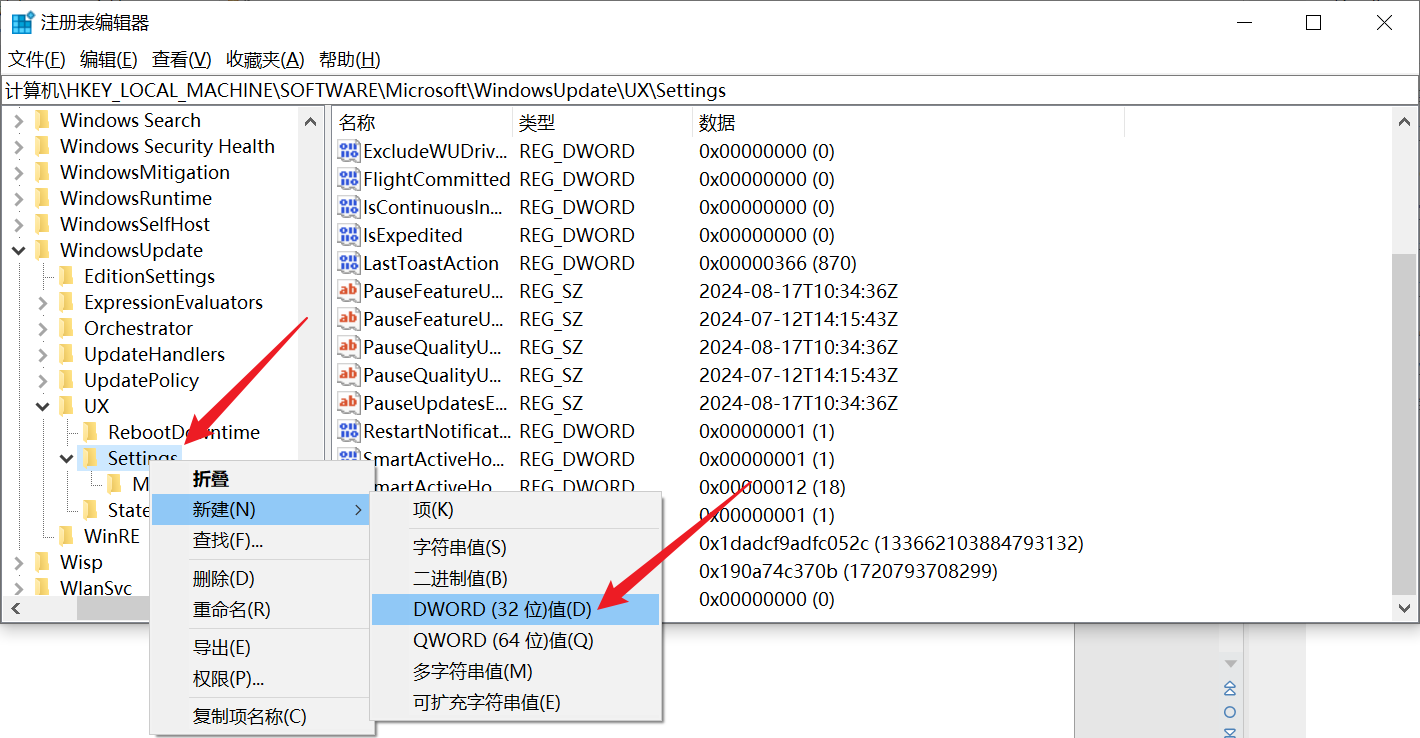This screenshot has width=1420, height=738.
Task: Click the string icon of PauseQualityU... dated 2024-08-17
Action: [348, 348]
